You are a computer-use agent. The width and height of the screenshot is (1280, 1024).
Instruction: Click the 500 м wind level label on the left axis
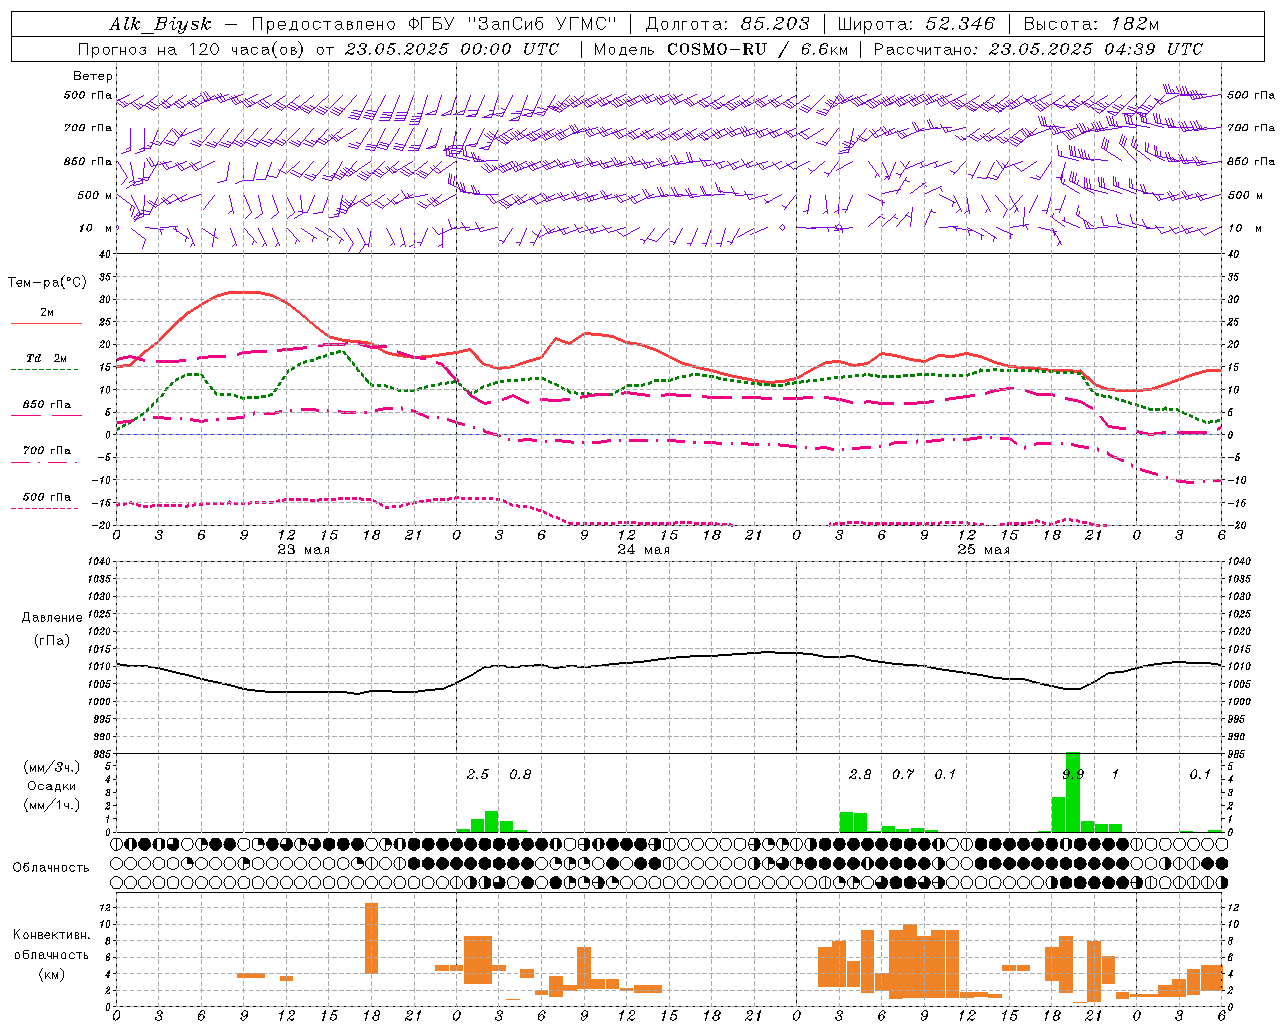[95, 195]
